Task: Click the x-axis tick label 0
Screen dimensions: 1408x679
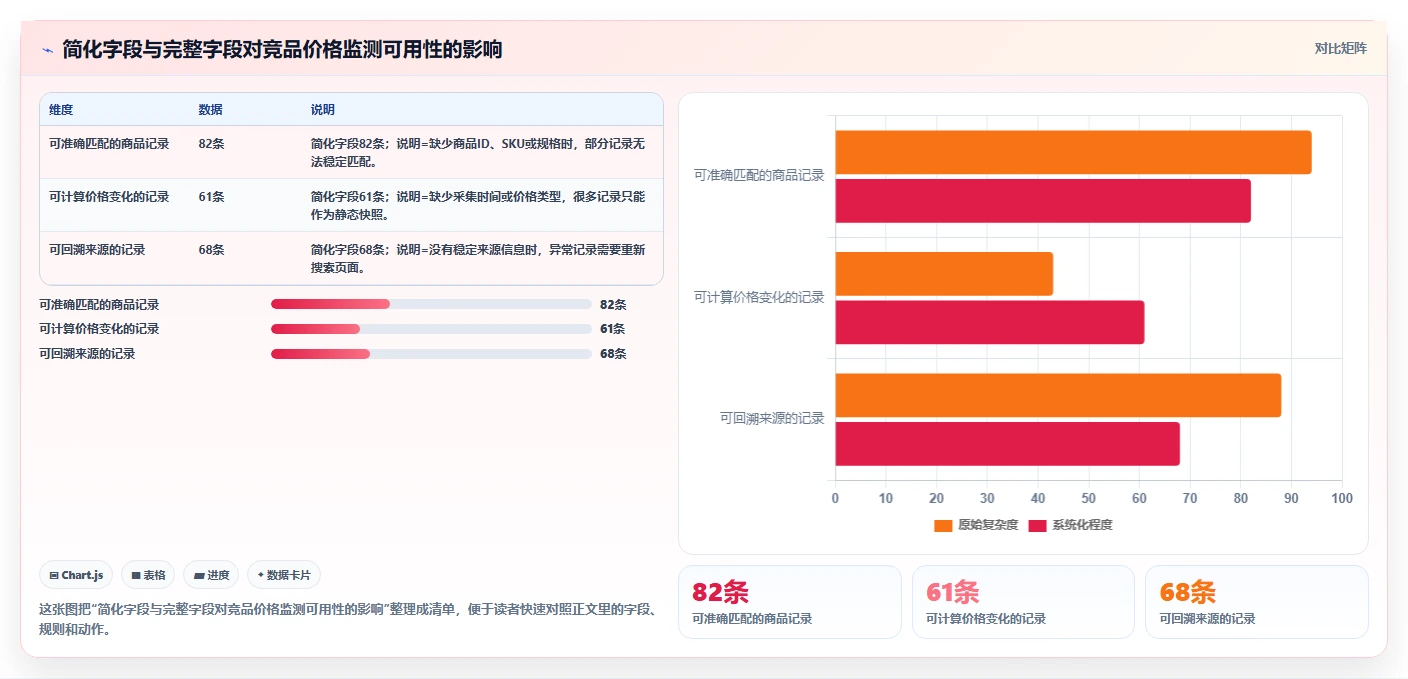Action: pyautogui.click(x=836, y=498)
